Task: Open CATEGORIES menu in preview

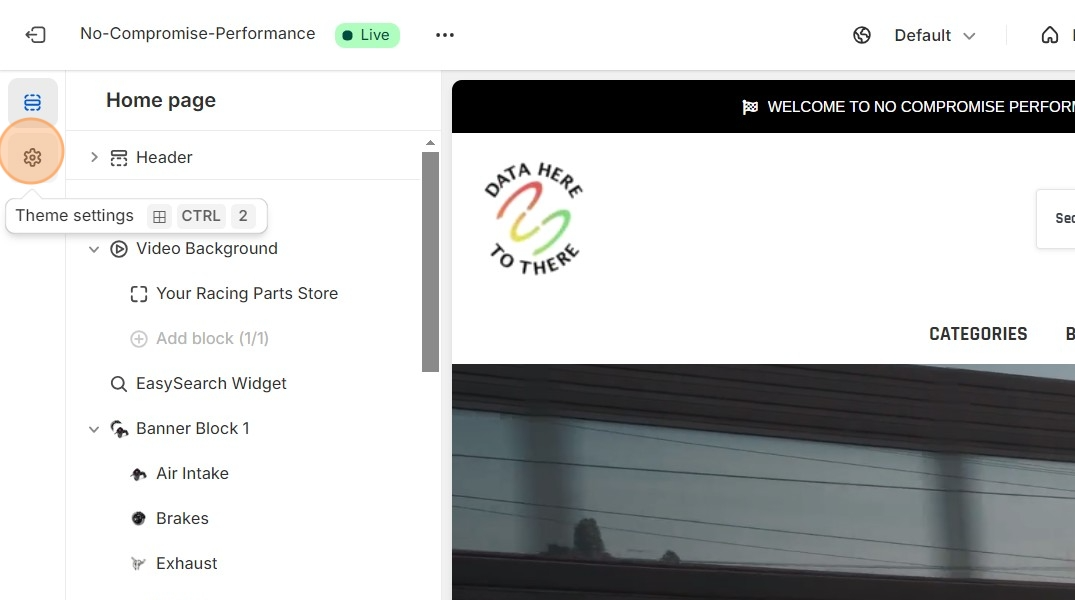Action: (x=978, y=334)
